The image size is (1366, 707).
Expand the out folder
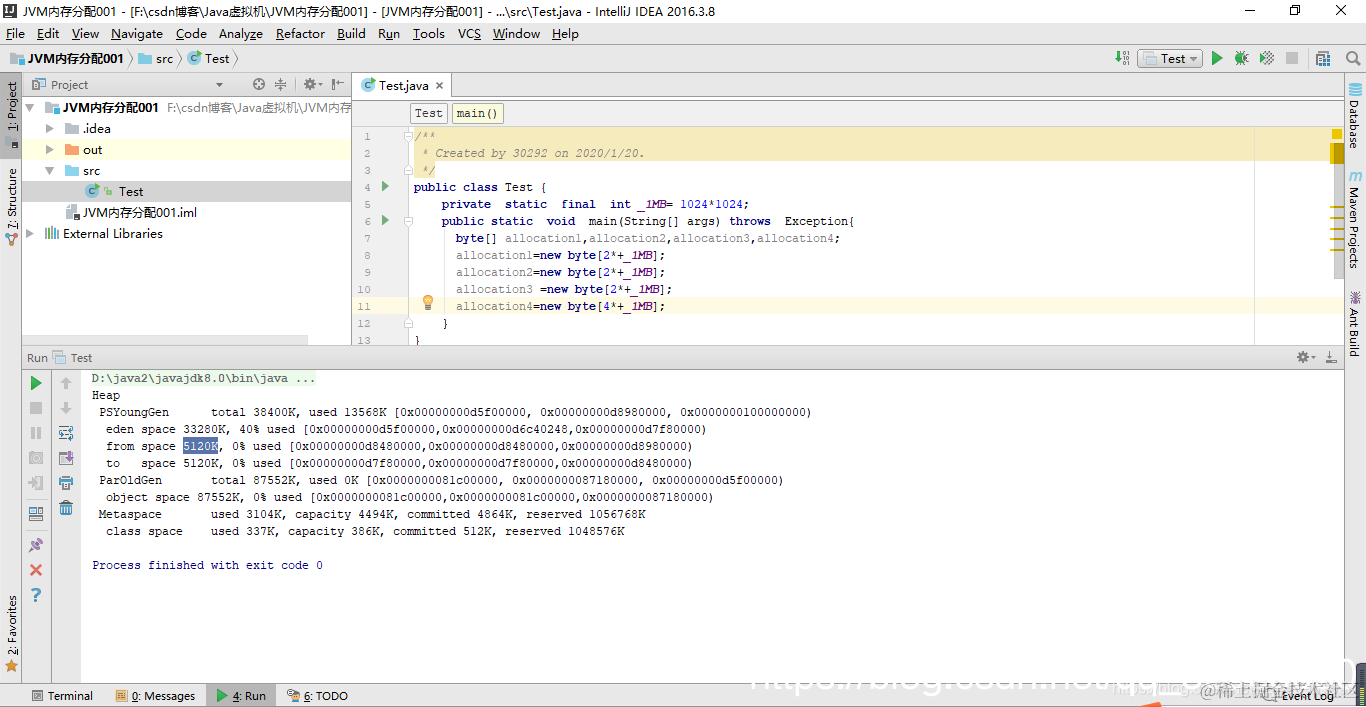50,149
